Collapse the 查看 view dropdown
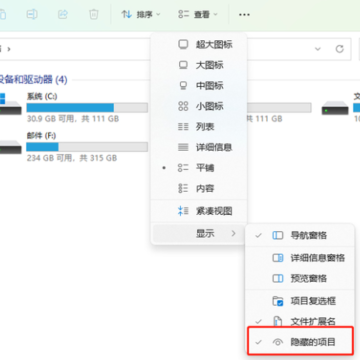The image size is (360, 360). (x=198, y=14)
